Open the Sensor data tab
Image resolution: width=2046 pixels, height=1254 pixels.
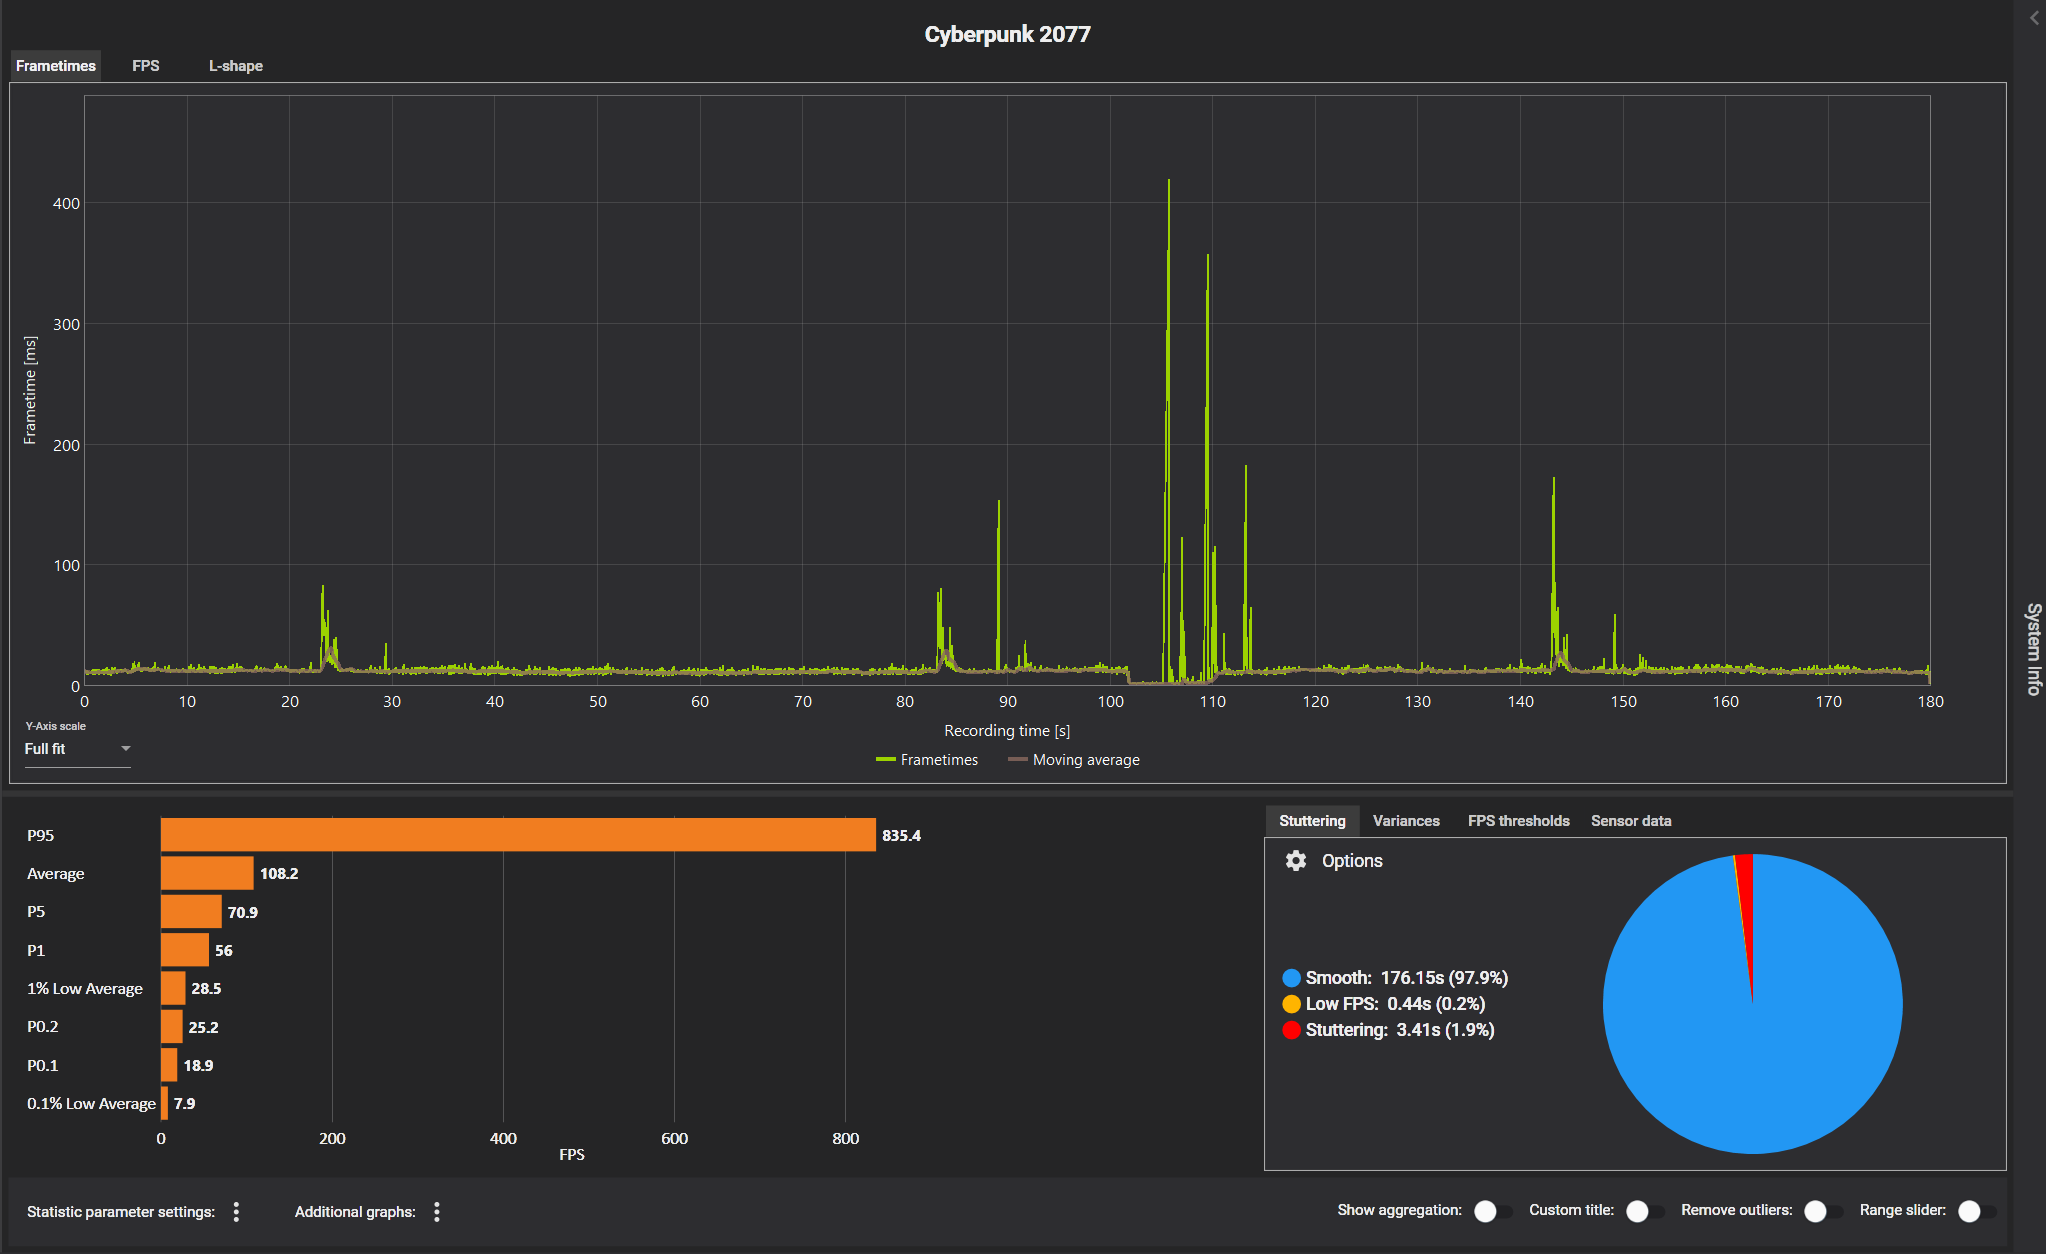click(1630, 821)
